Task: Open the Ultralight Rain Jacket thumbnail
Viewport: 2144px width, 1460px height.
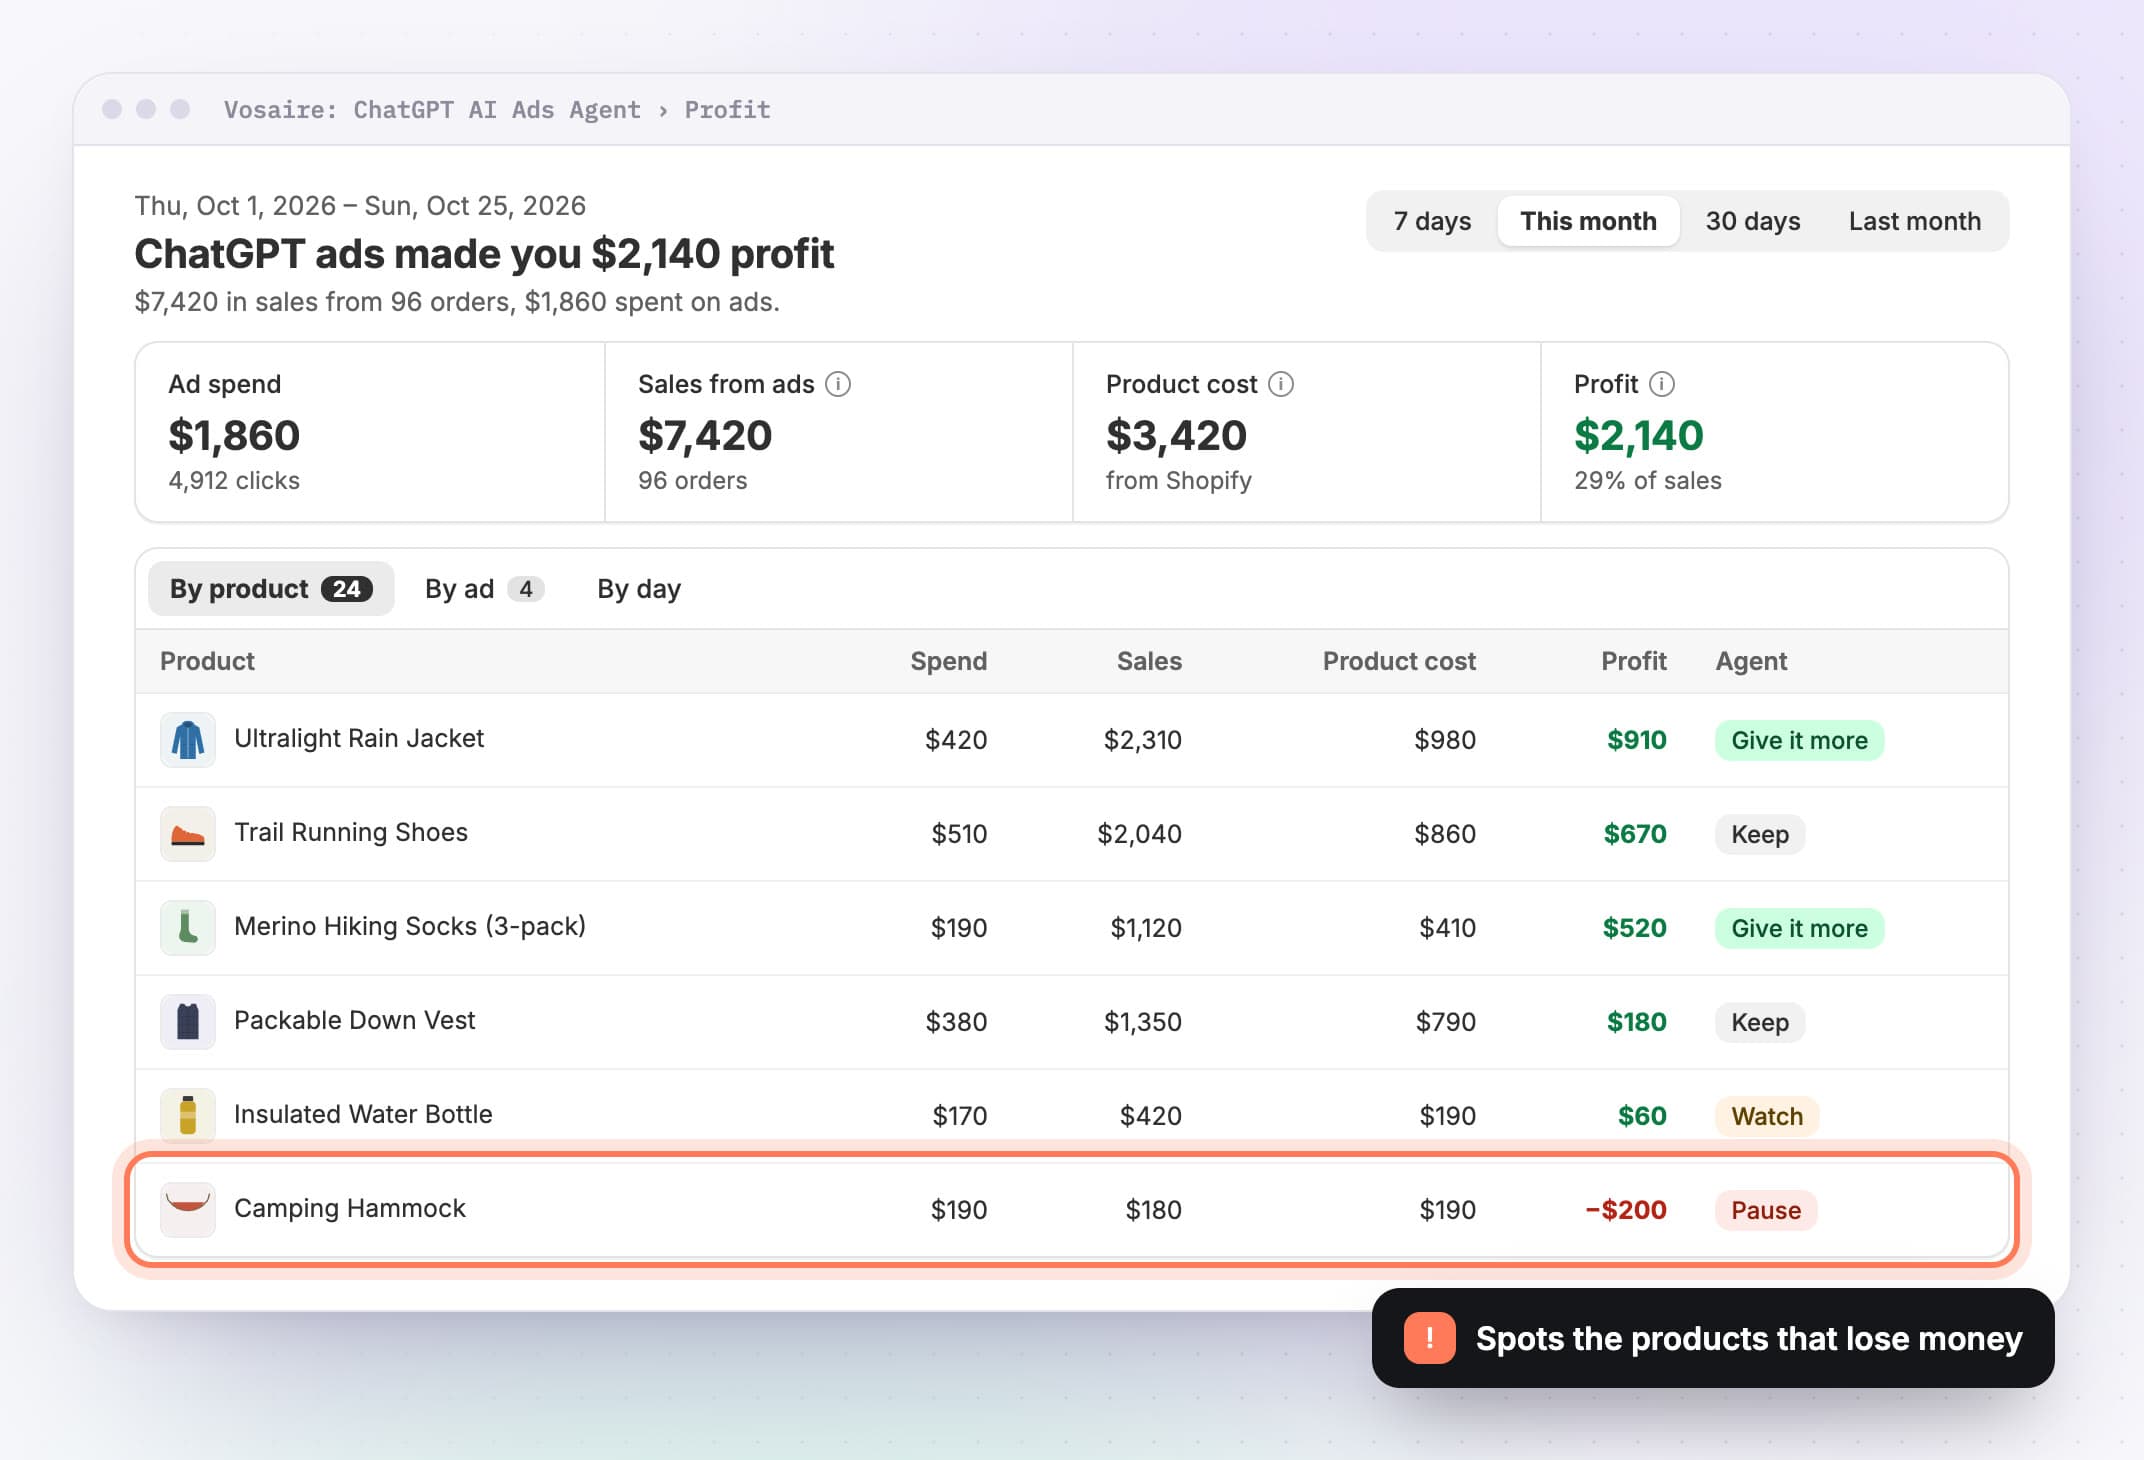Action: (x=188, y=740)
